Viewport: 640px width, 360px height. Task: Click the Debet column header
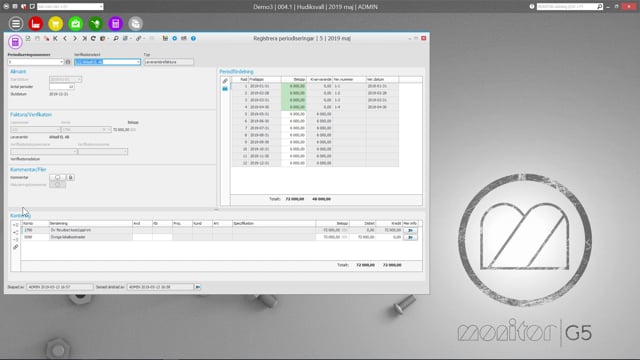pos(362,224)
